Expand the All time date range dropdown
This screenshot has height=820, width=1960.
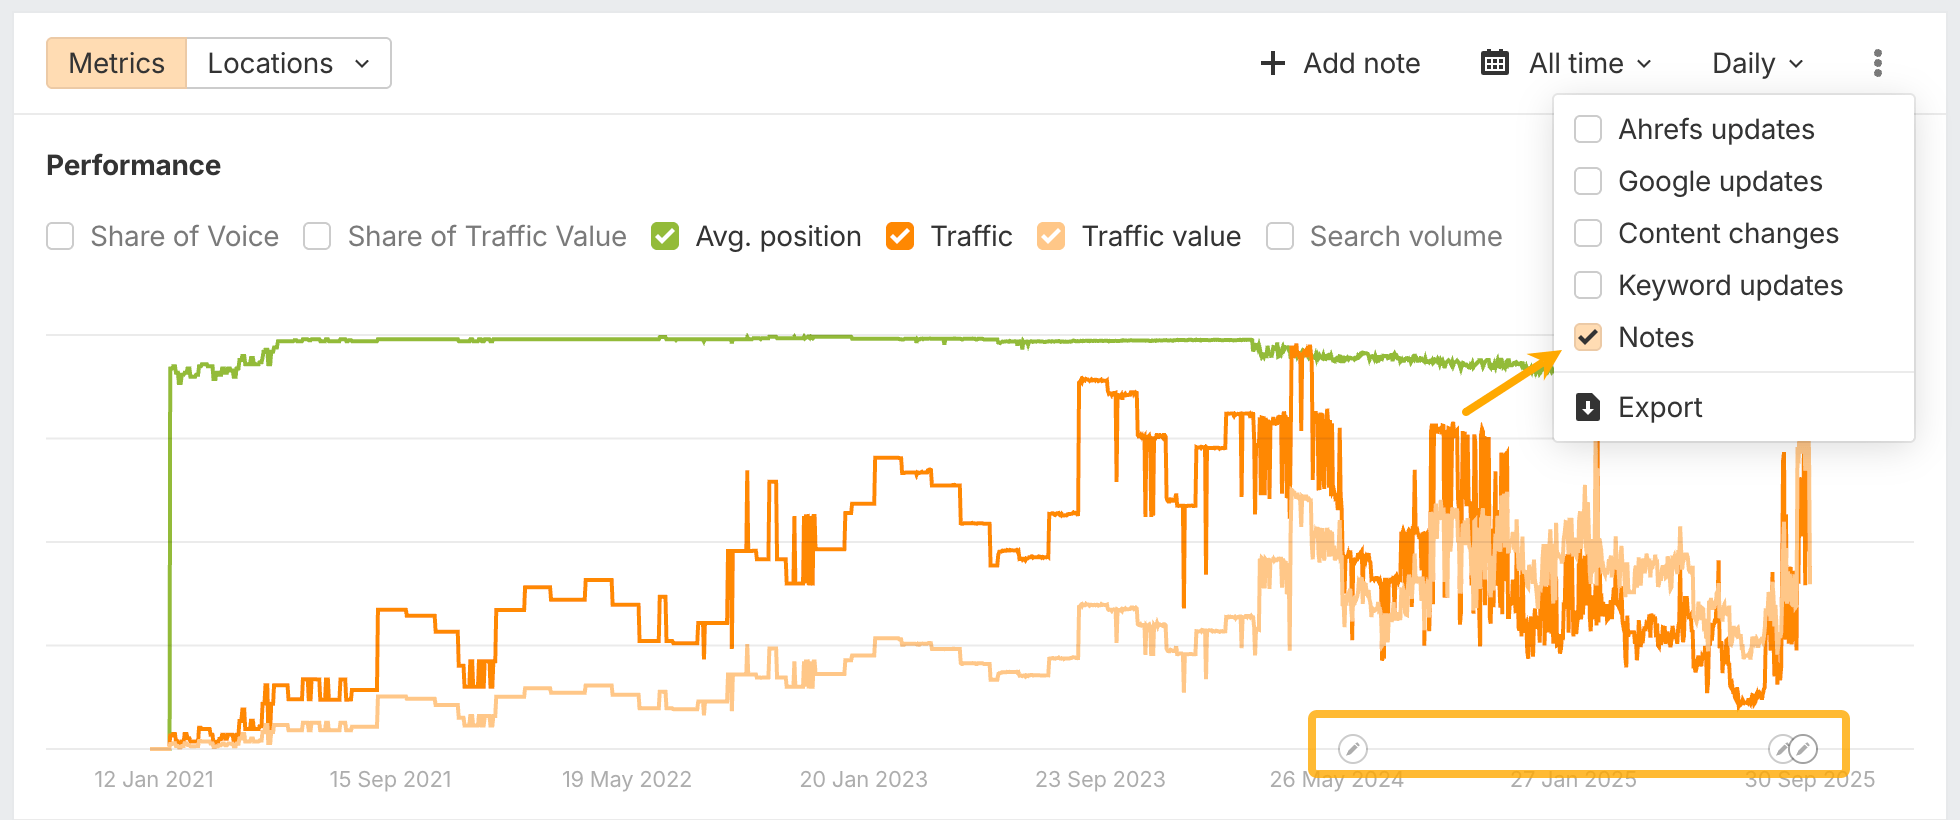point(1590,63)
